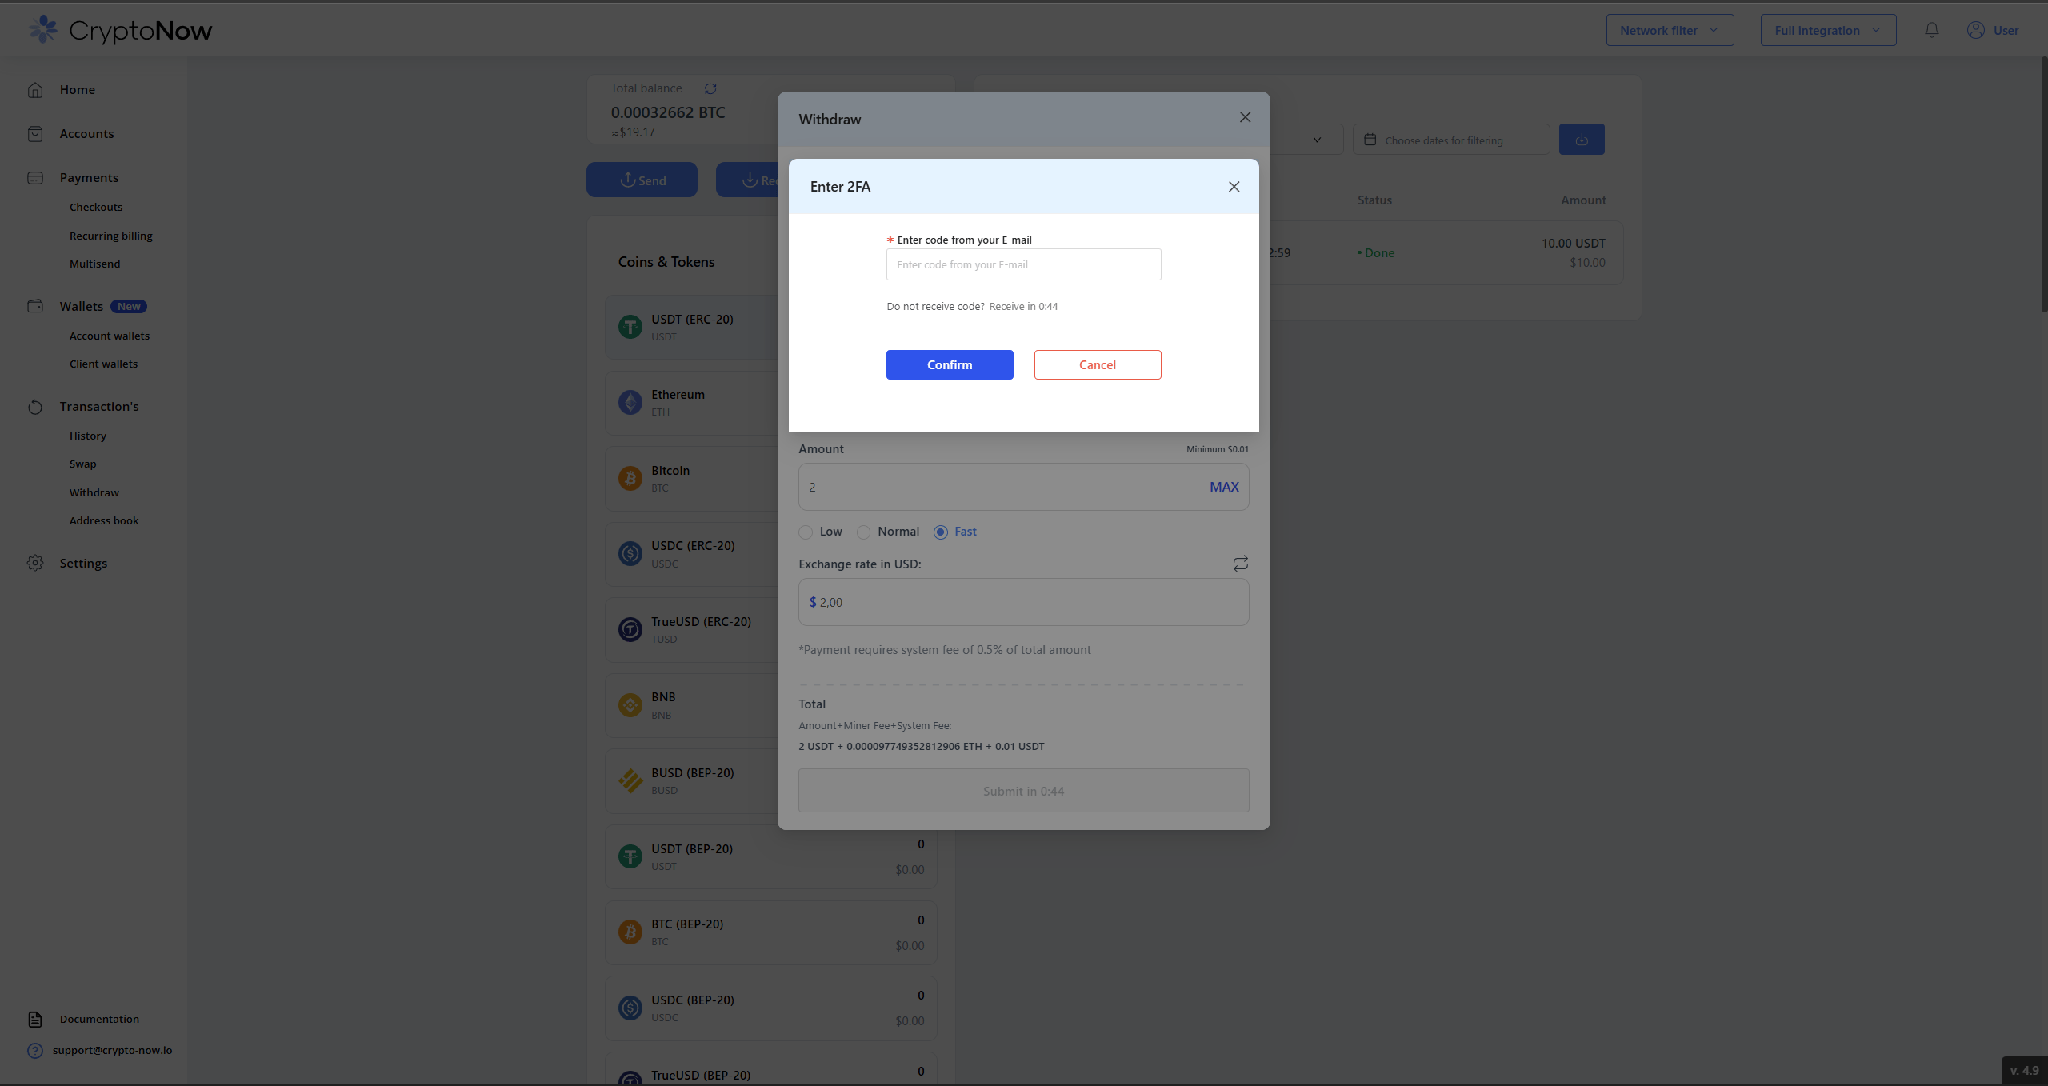2048x1086 pixels.
Task: Click the Send button
Action: [x=642, y=180]
